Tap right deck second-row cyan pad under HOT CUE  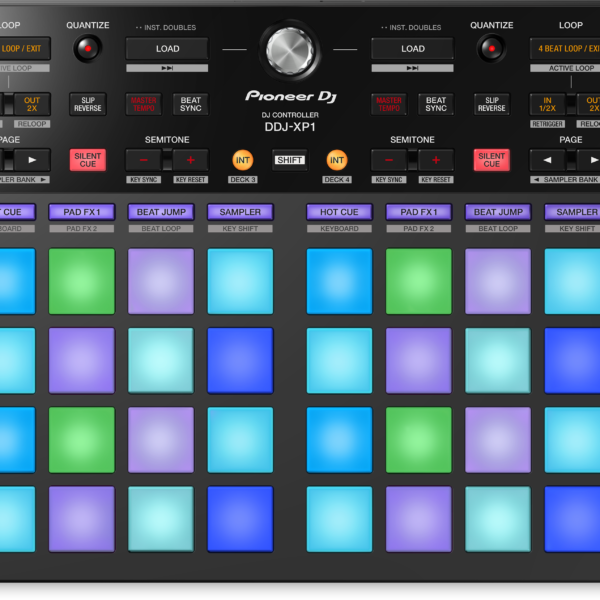pos(339,360)
